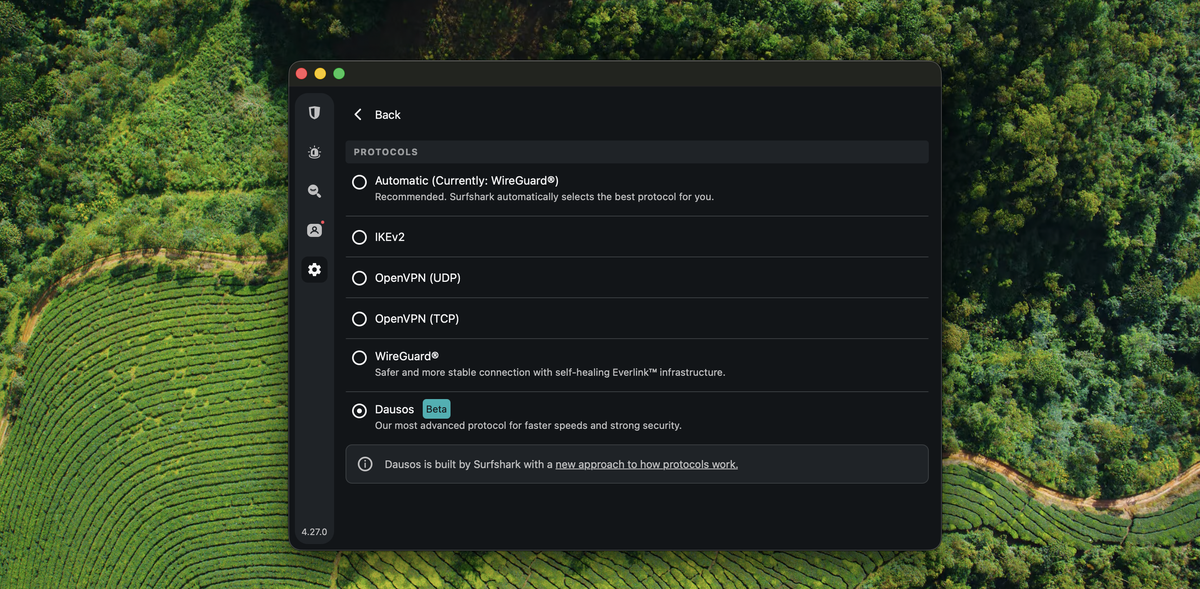Open the Alert siren icon in sidebar

tap(314, 152)
